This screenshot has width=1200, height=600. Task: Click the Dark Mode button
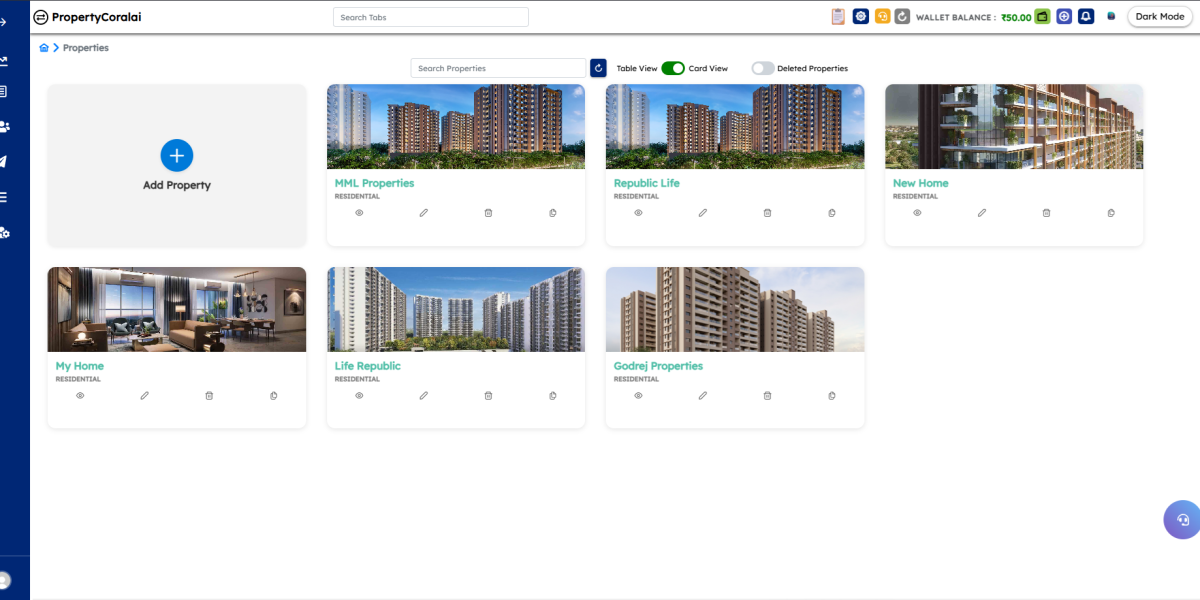click(1159, 17)
